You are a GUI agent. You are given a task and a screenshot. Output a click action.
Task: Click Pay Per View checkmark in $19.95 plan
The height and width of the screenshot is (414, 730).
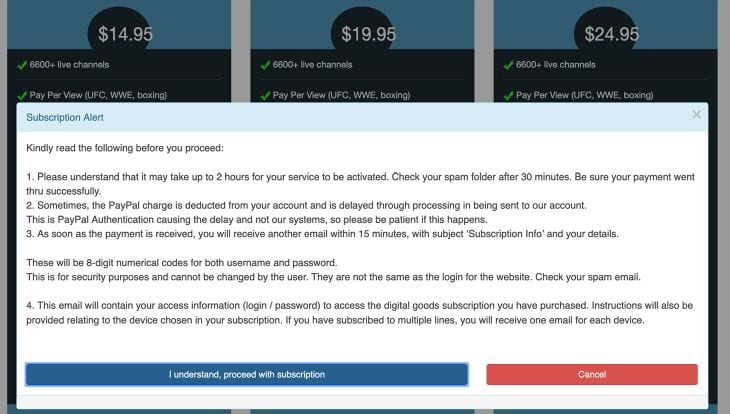265,95
